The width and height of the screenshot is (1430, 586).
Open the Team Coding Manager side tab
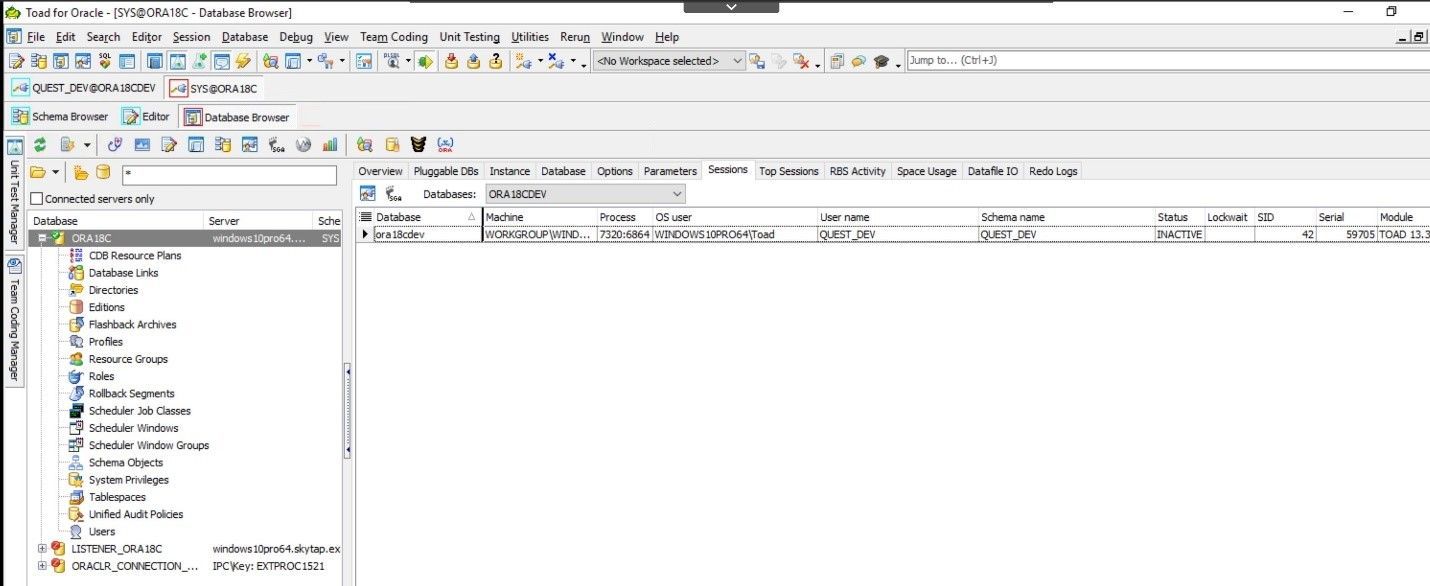14,319
